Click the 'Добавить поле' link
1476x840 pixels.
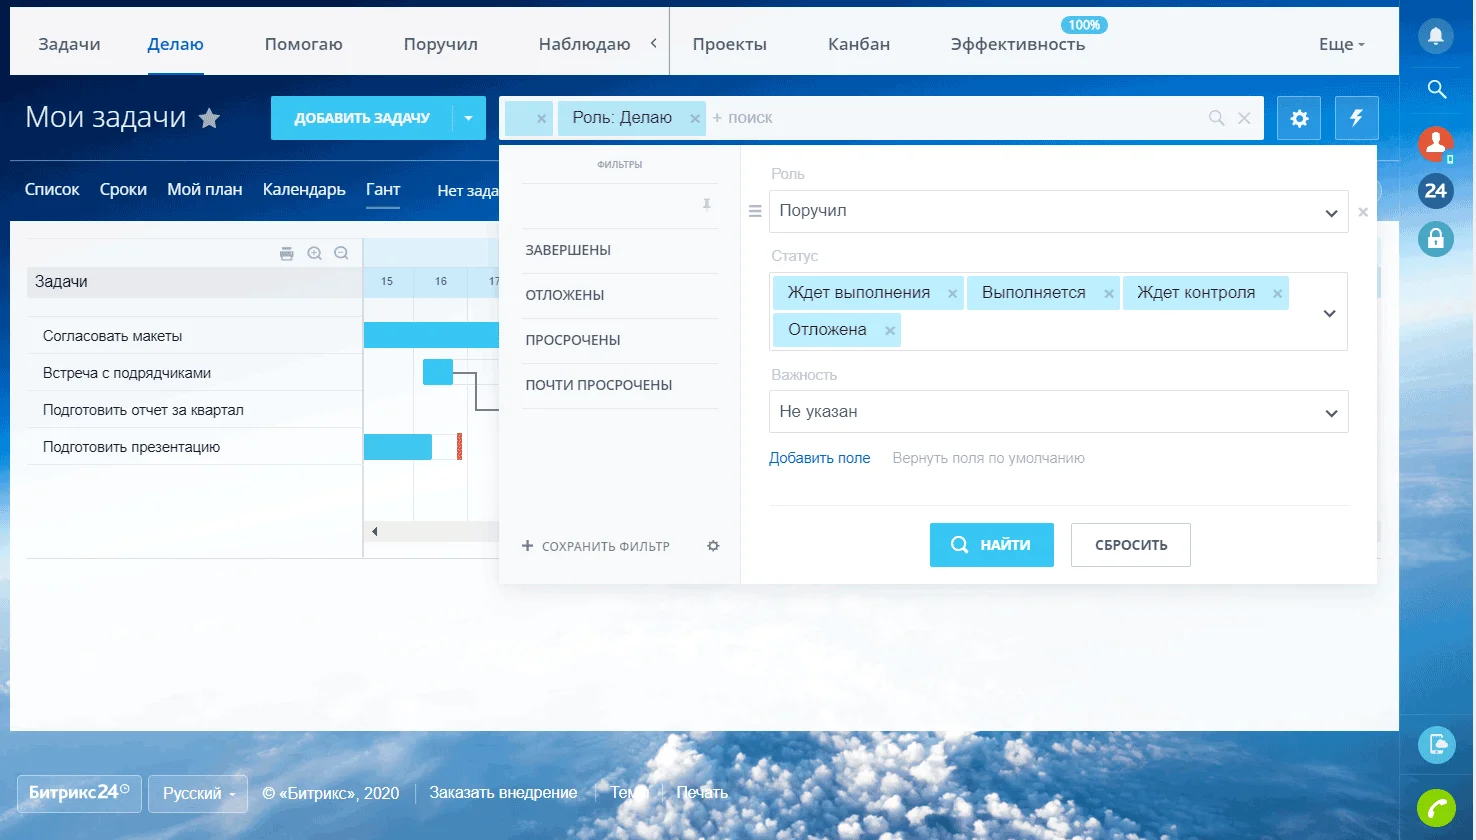coord(819,458)
